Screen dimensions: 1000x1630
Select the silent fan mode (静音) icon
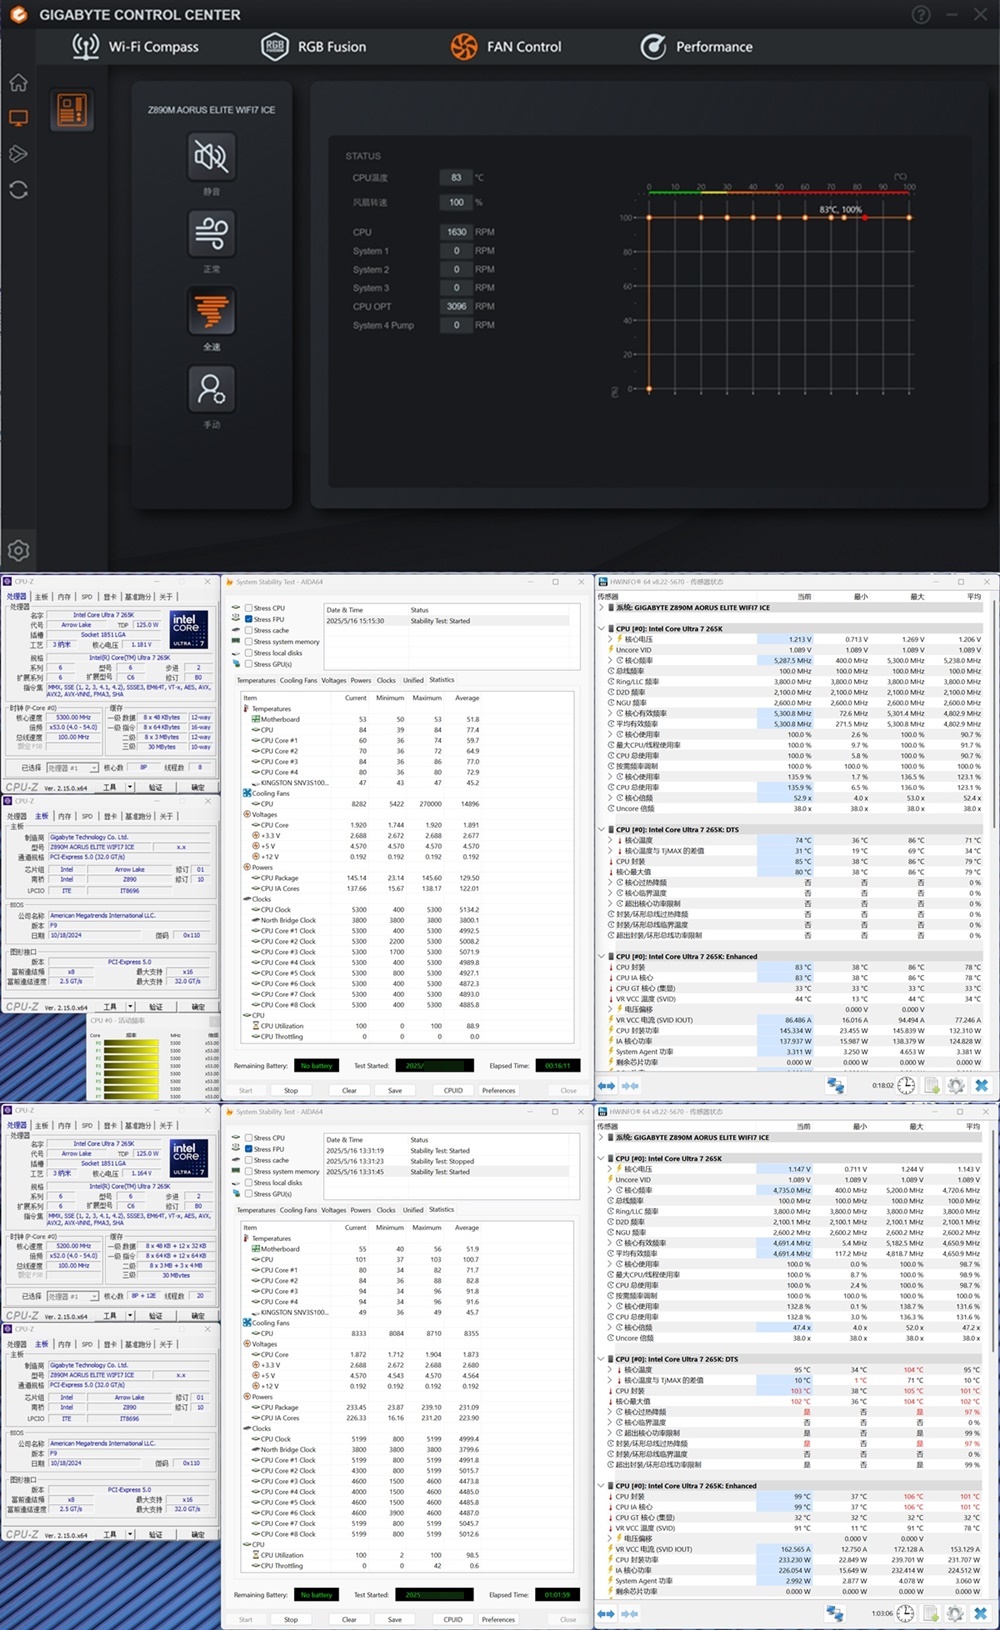211,156
